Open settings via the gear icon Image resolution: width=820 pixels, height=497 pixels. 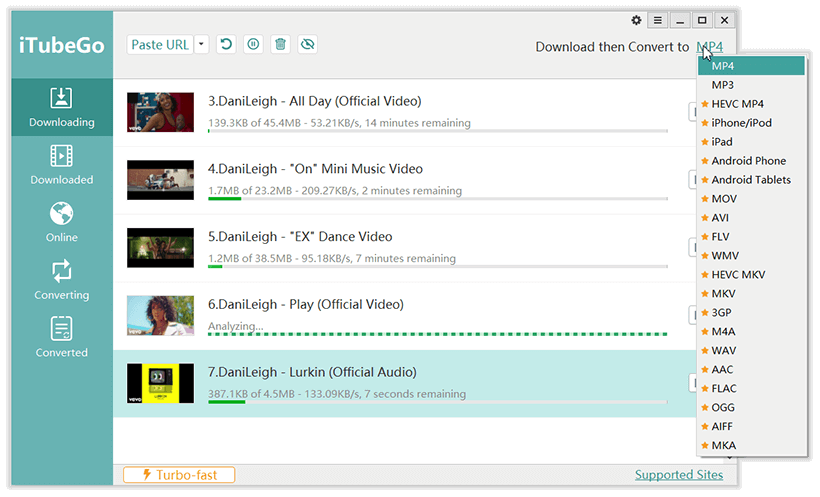click(x=637, y=20)
